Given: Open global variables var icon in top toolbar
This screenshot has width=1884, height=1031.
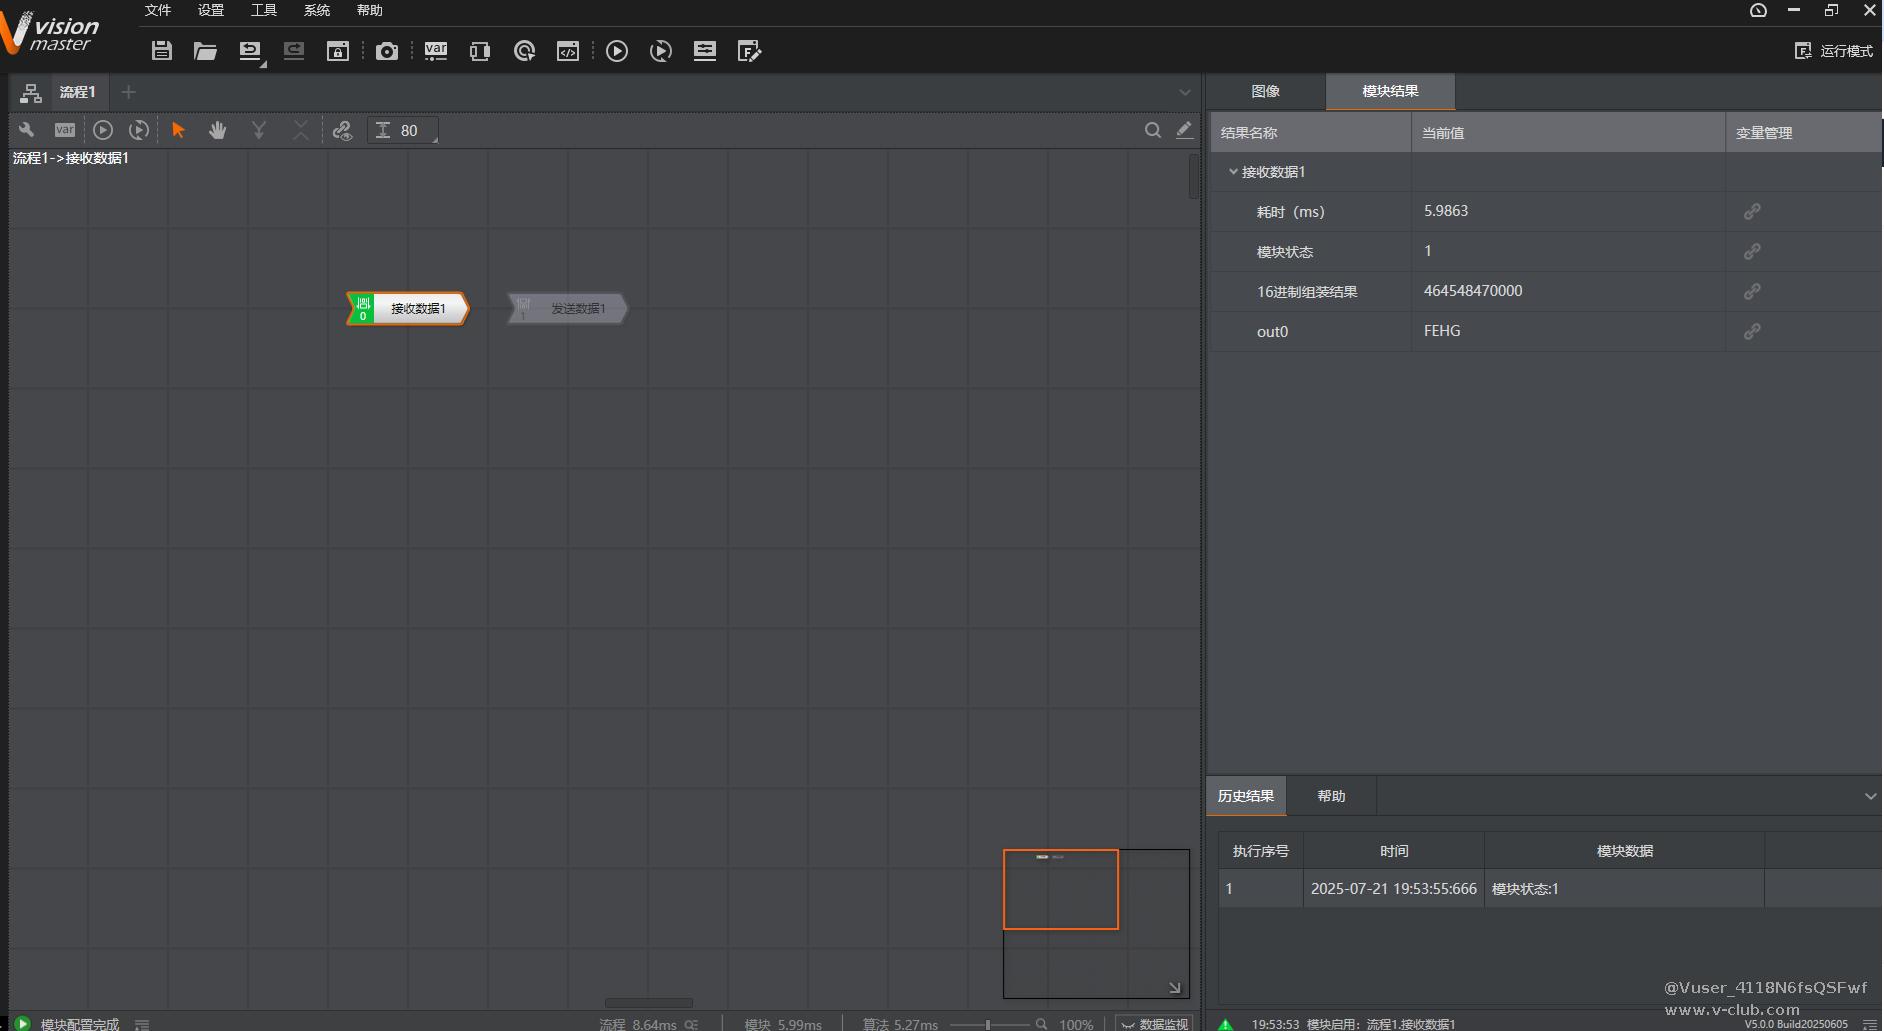Looking at the screenshot, I should click(436, 51).
